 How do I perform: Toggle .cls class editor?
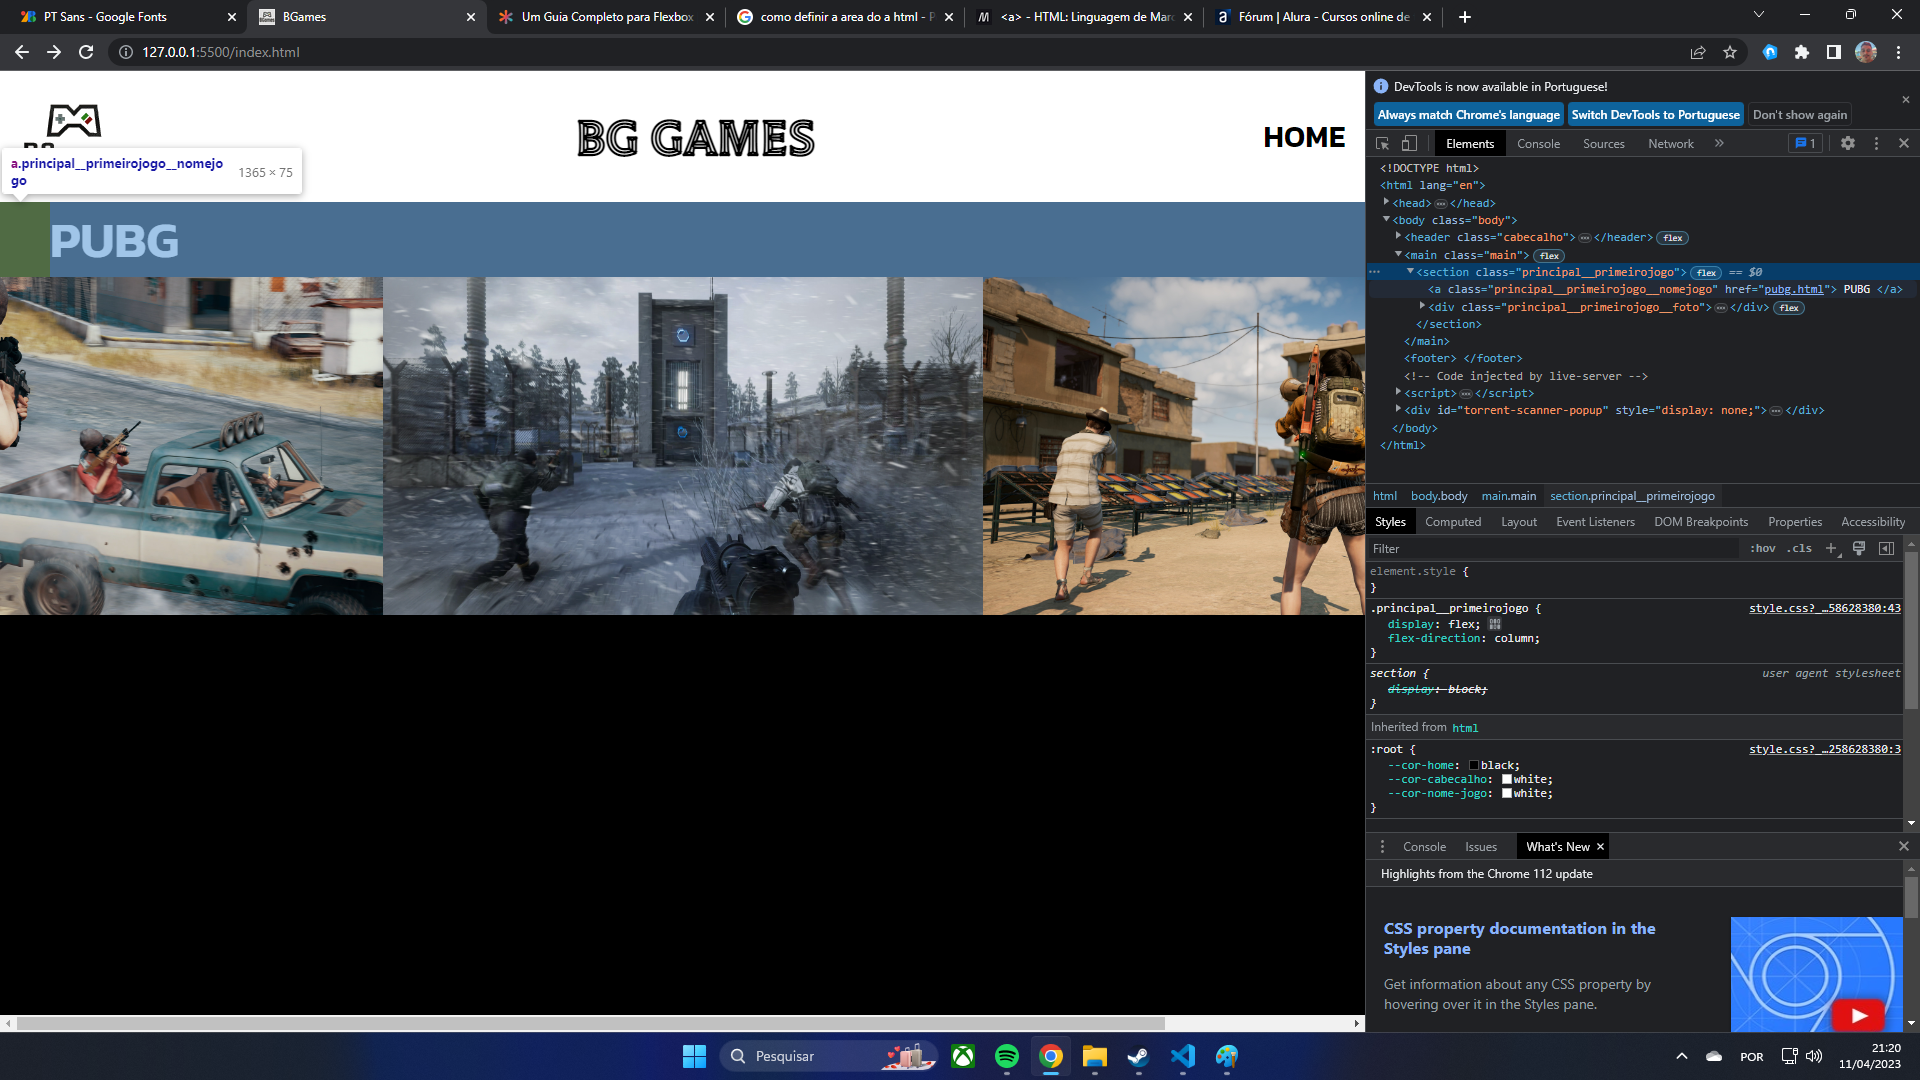point(1800,548)
